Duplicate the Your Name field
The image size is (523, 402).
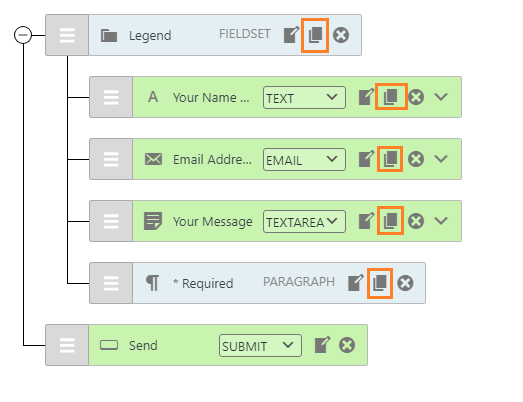391,97
